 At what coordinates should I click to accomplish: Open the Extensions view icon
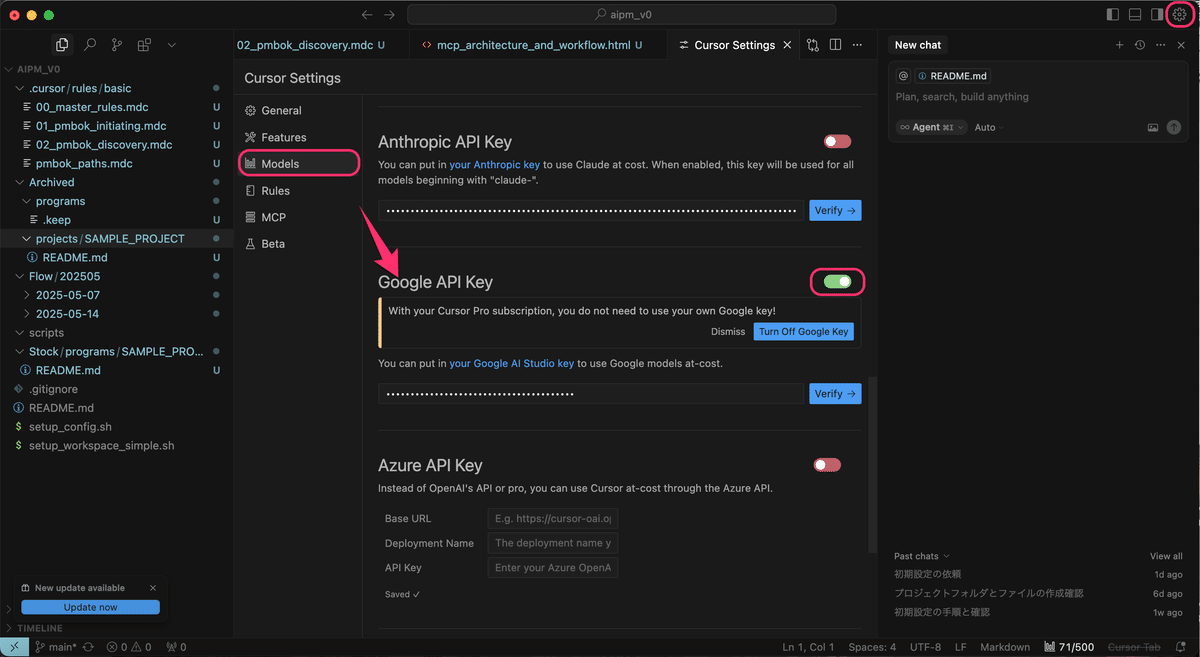pos(144,45)
